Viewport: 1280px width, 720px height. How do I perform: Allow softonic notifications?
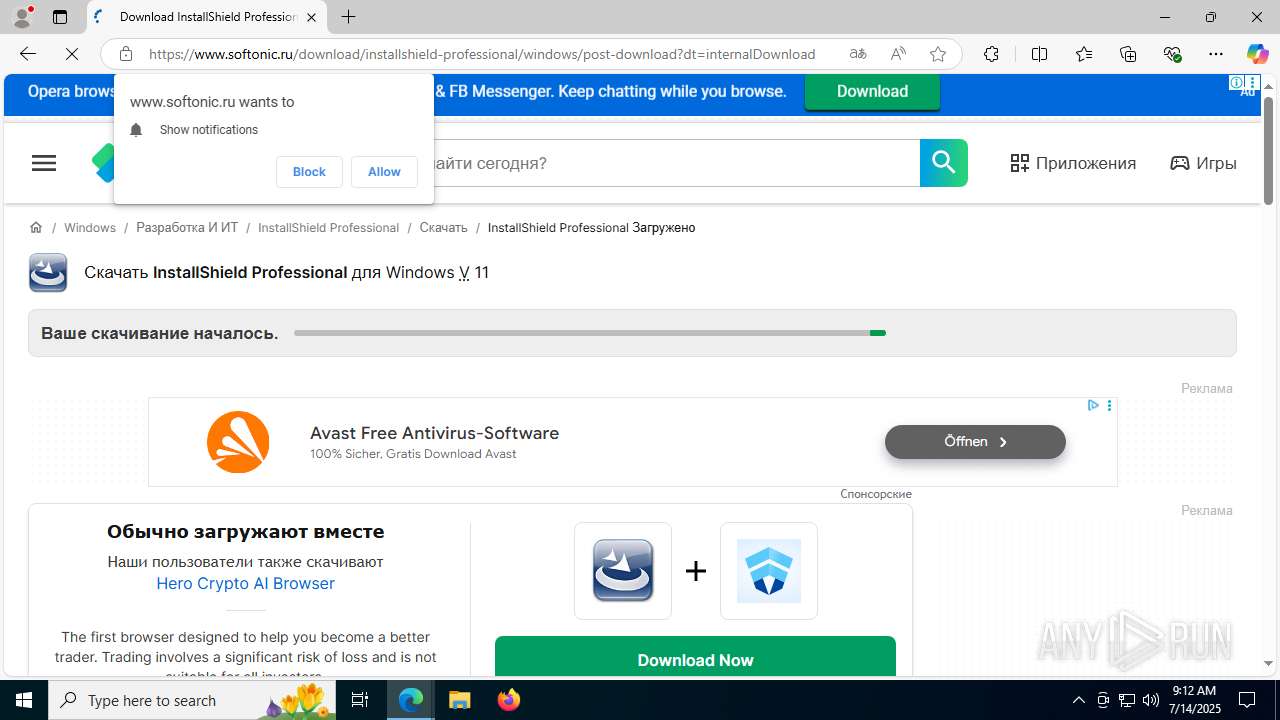(x=384, y=172)
